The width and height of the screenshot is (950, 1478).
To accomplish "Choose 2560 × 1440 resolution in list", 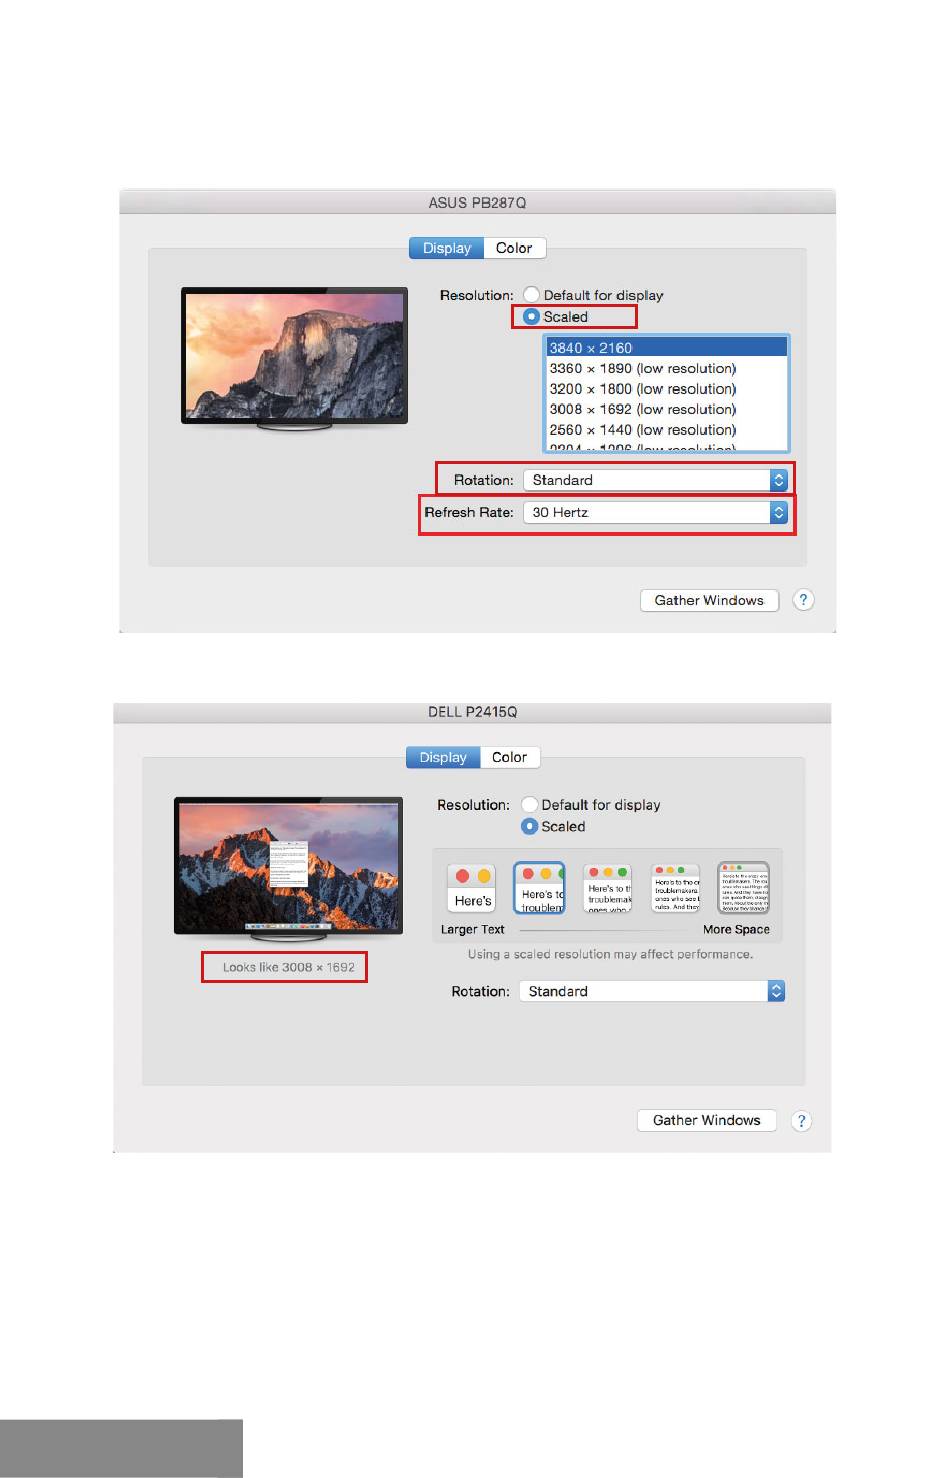I will click(x=667, y=430).
